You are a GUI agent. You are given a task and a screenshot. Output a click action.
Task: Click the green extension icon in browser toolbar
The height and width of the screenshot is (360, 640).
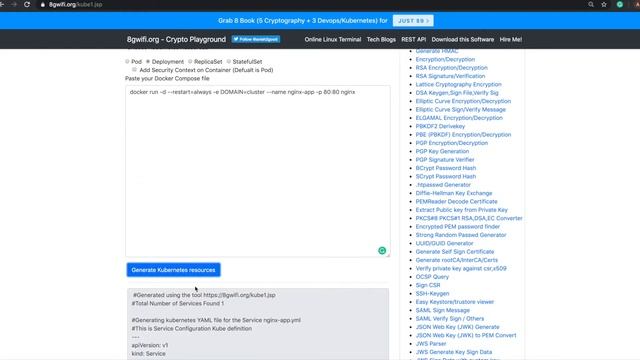pyautogui.click(x=620, y=4)
